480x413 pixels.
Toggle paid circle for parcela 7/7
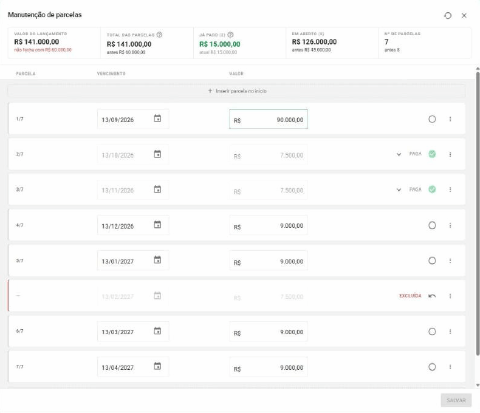click(x=432, y=367)
